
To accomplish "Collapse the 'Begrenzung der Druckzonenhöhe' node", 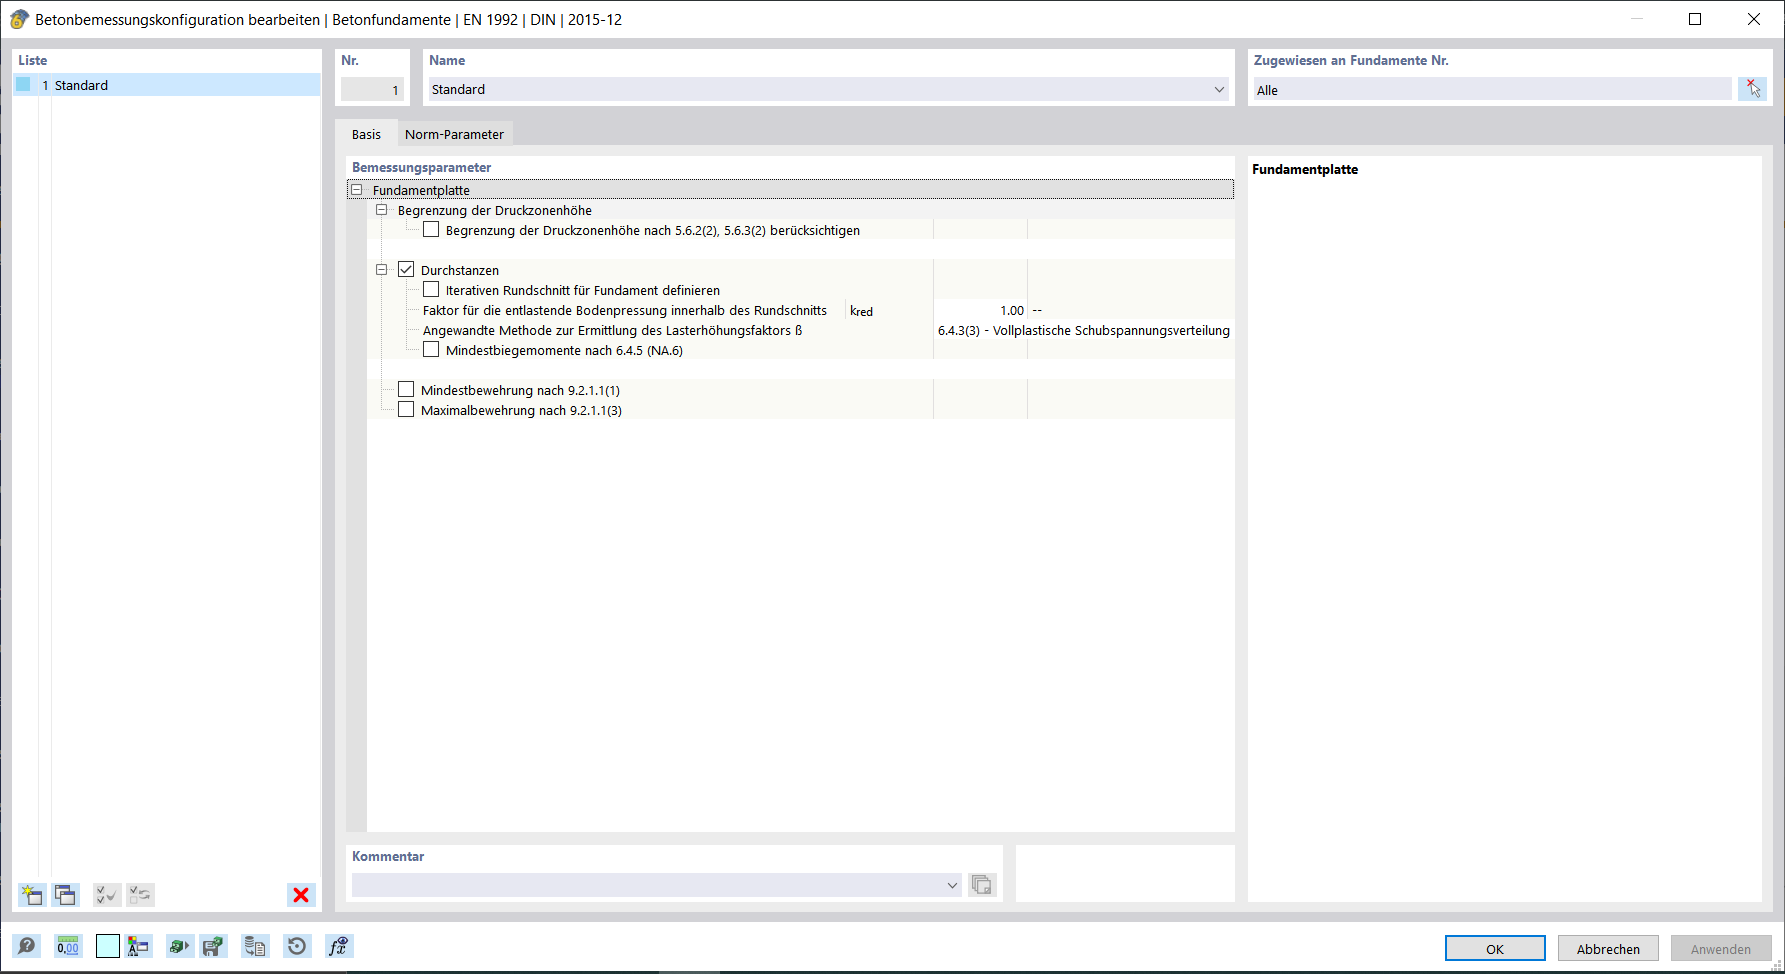I will click(x=381, y=210).
